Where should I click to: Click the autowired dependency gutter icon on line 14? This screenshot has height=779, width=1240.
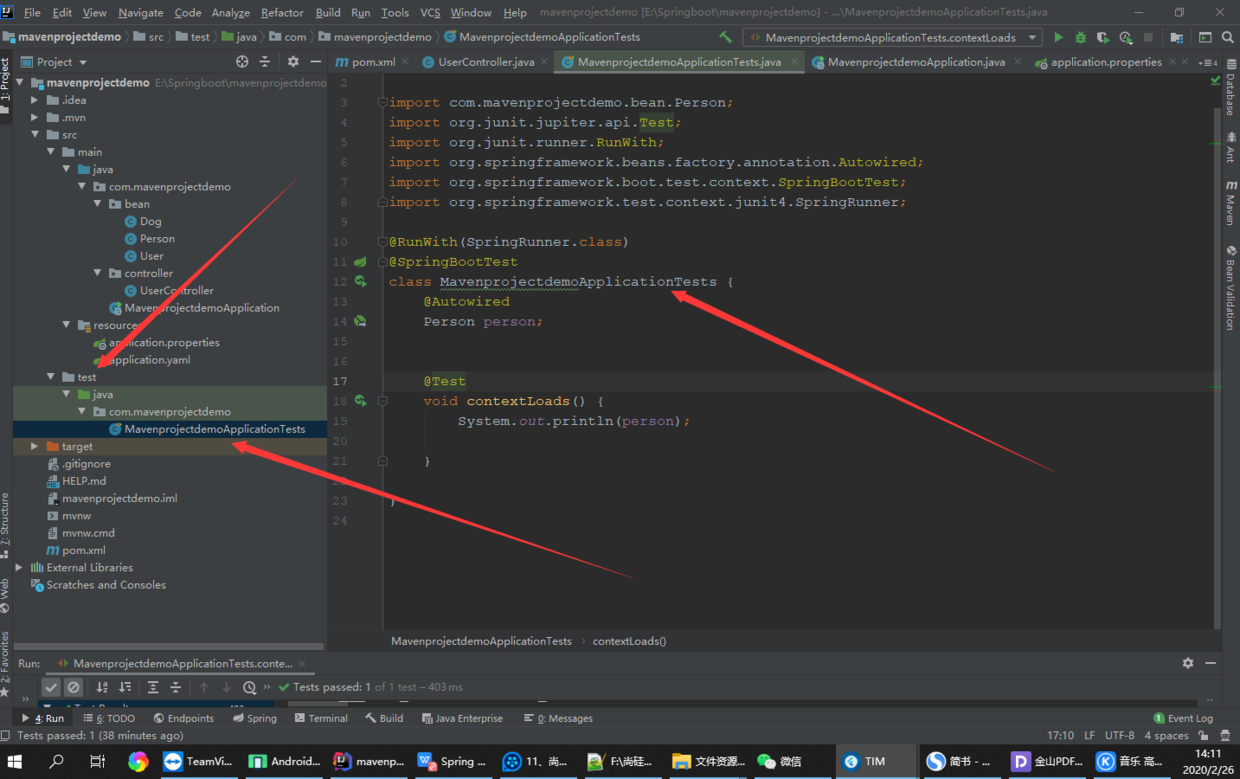point(360,322)
